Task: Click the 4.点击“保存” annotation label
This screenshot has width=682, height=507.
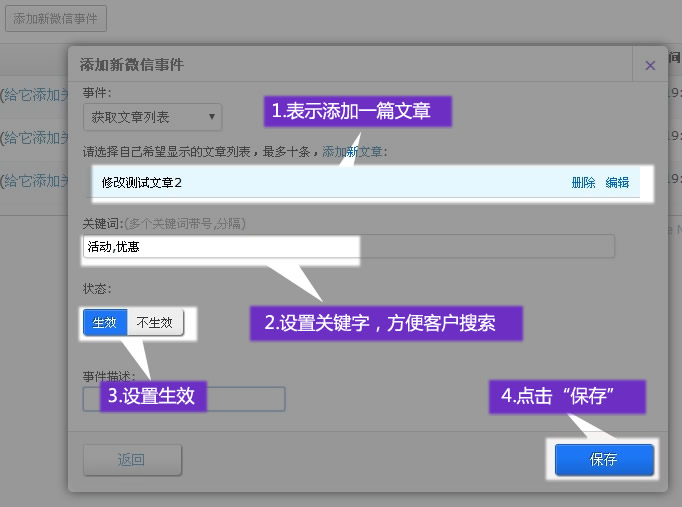Action: tap(567, 396)
